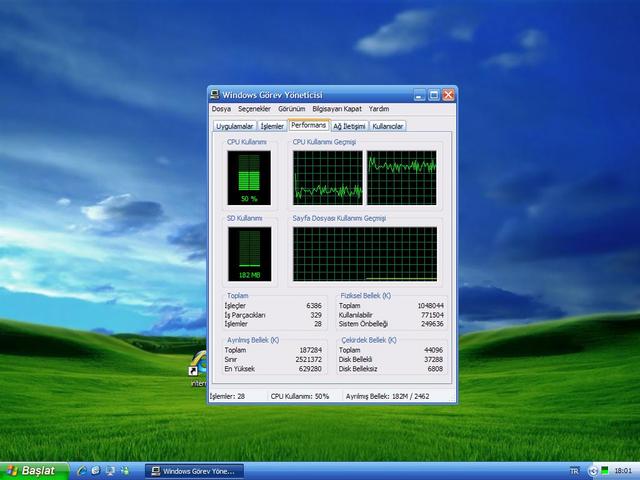The height and width of the screenshot is (480, 640).
Task: Switch to the Kullanıcılar tab
Action: 388,127
